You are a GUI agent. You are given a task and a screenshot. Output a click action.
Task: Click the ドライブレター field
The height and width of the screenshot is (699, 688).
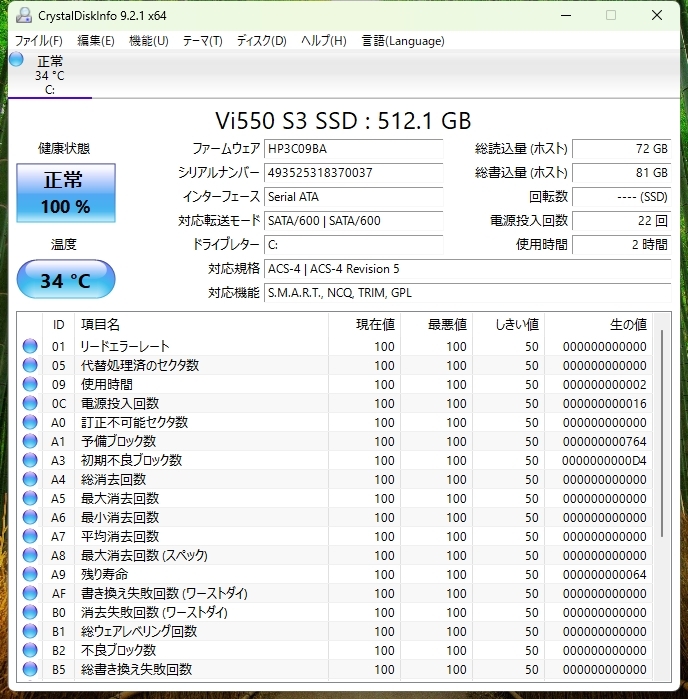click(354, 245)
